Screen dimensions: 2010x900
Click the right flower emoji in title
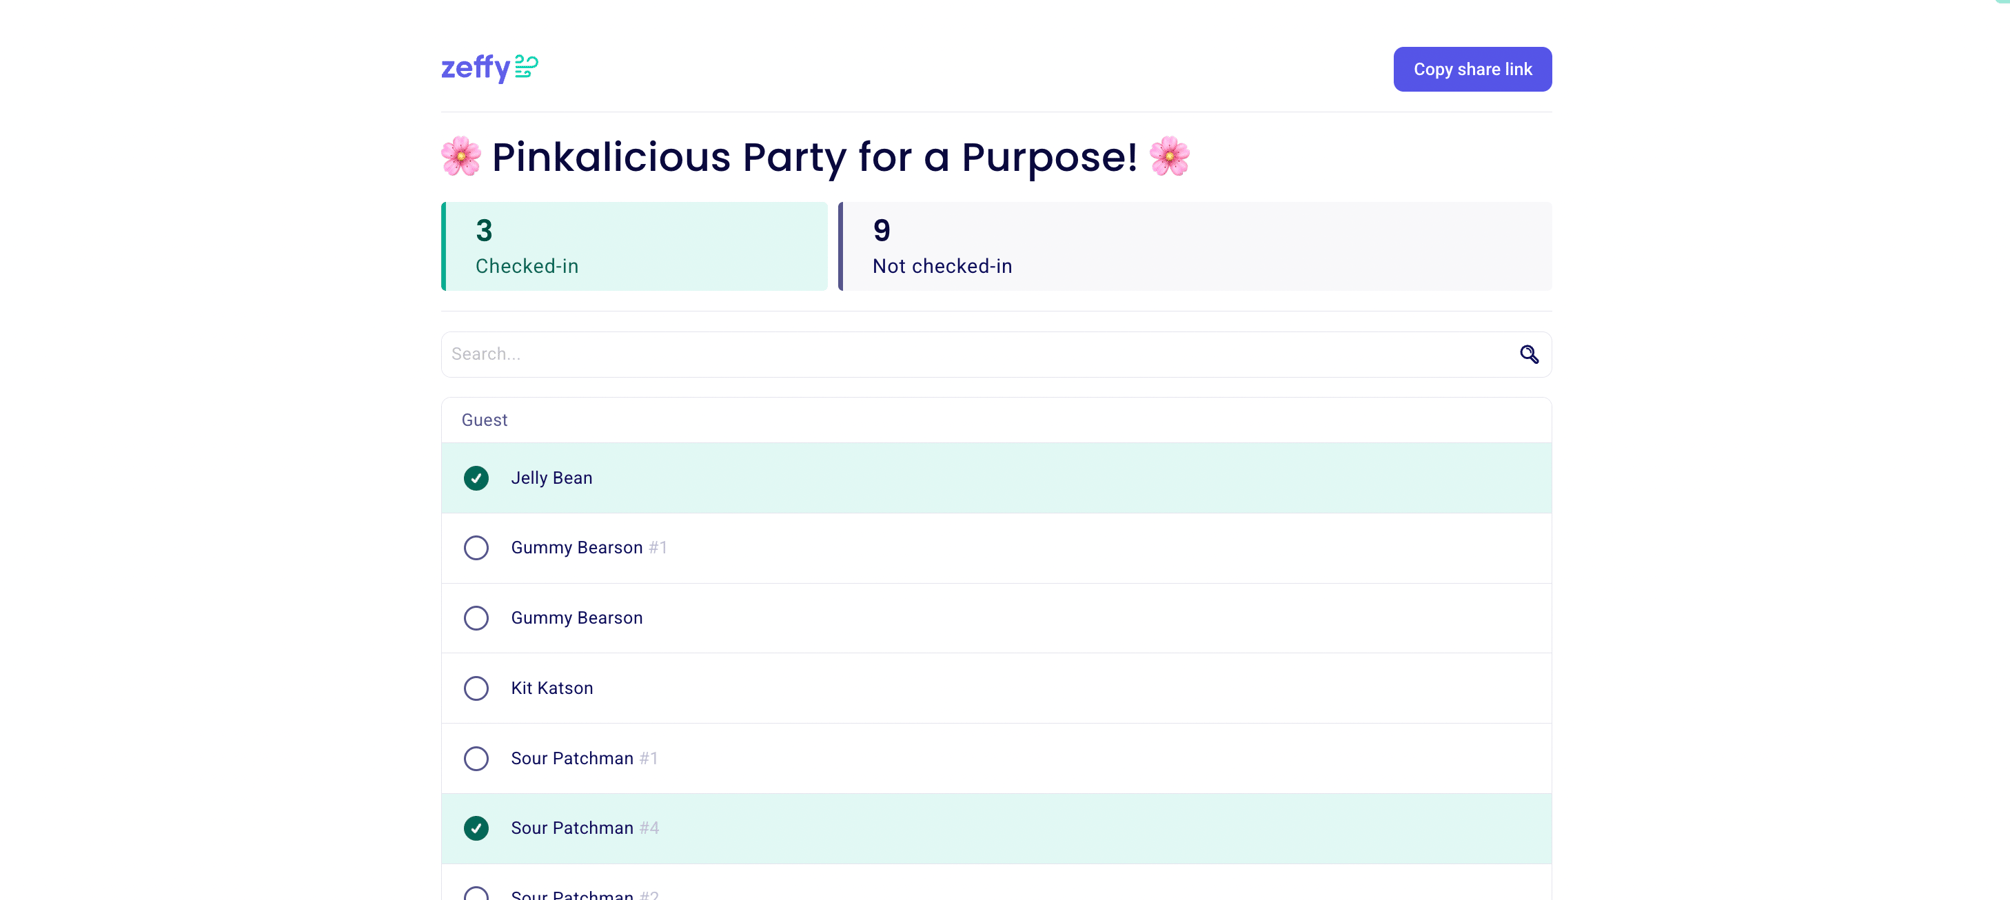(1169, 157)
